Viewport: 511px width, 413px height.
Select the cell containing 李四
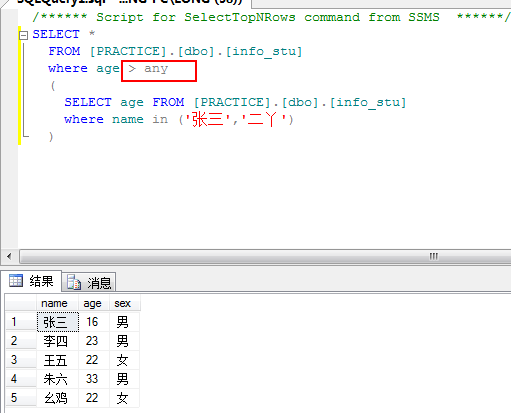click(x=58, y=341)
